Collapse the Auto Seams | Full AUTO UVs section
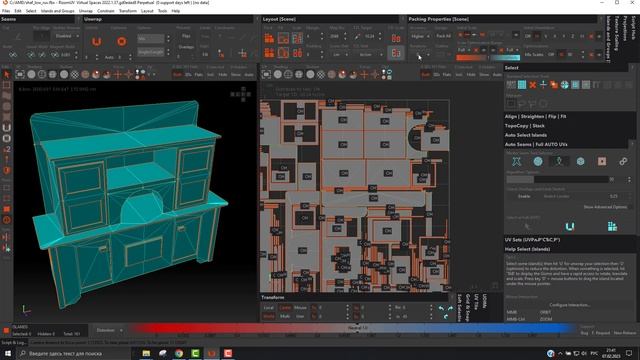The width and height of the screenshot is (640, 360). click(536, 144)
